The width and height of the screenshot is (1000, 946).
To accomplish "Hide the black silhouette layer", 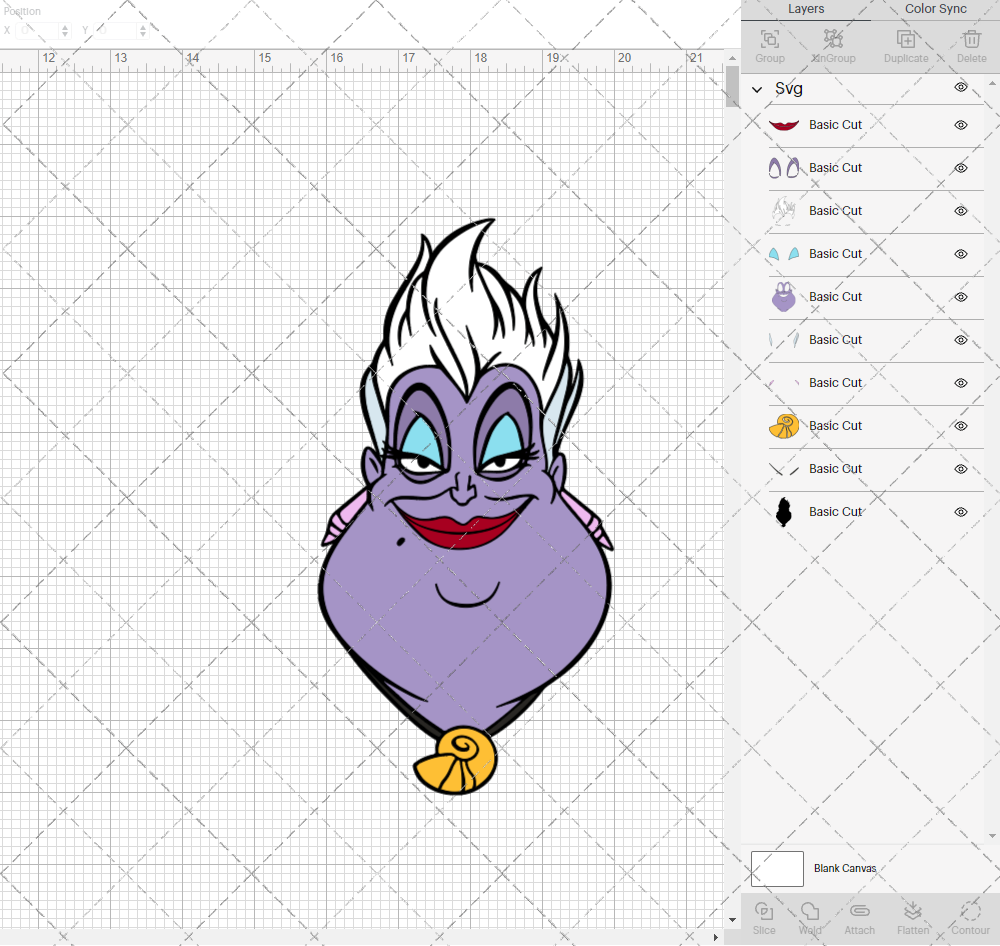I will 960,512.
